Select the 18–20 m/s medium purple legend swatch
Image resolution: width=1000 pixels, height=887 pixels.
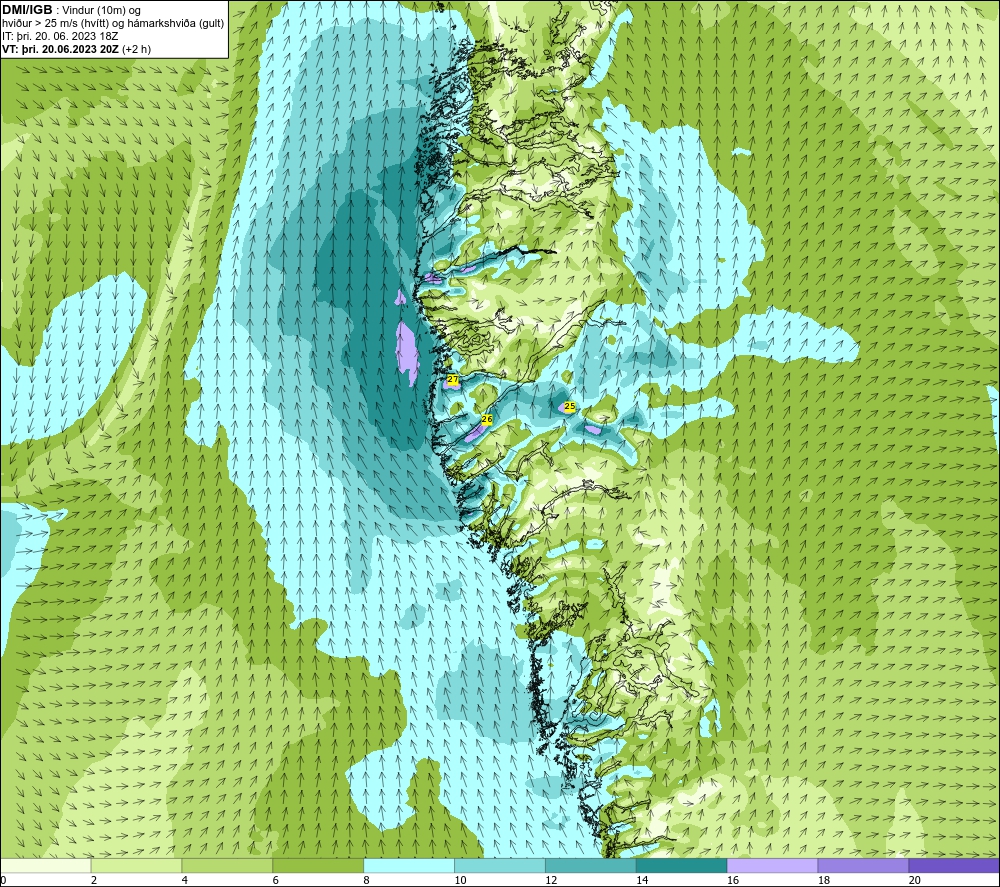[x=864, y=866]
